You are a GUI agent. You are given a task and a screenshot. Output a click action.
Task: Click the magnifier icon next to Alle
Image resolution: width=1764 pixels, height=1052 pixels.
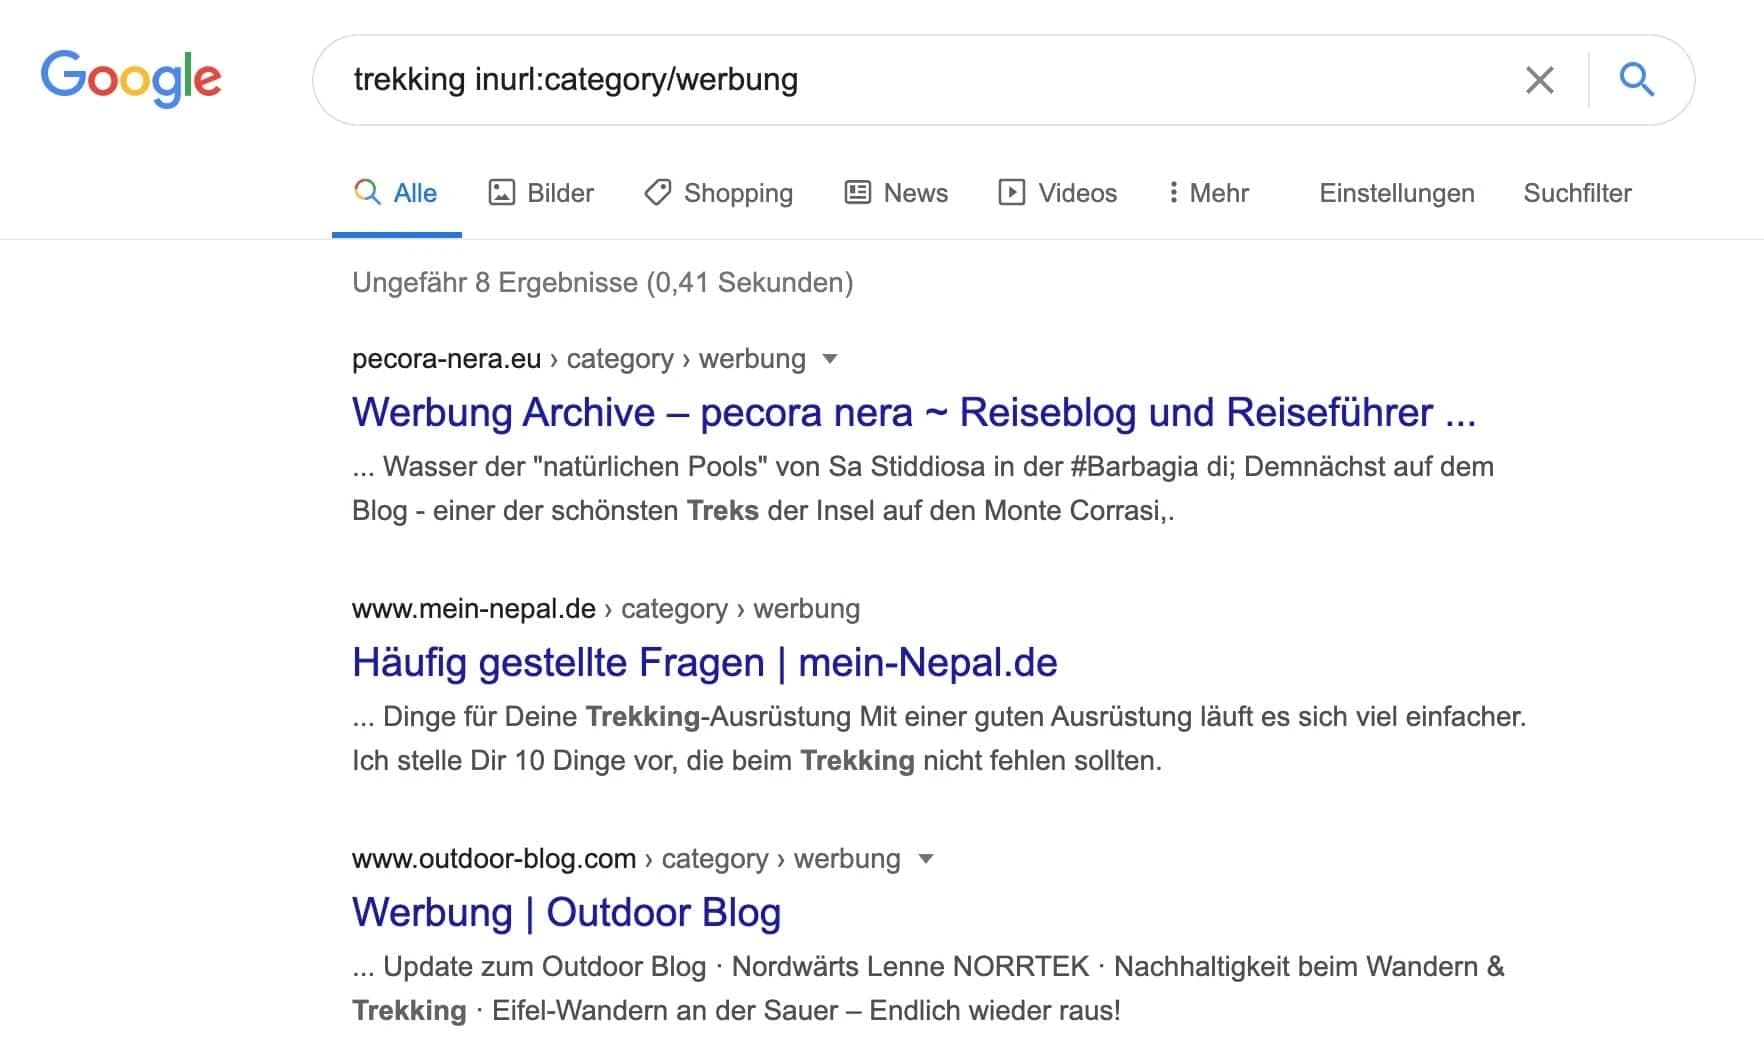[x=366, y=192]
